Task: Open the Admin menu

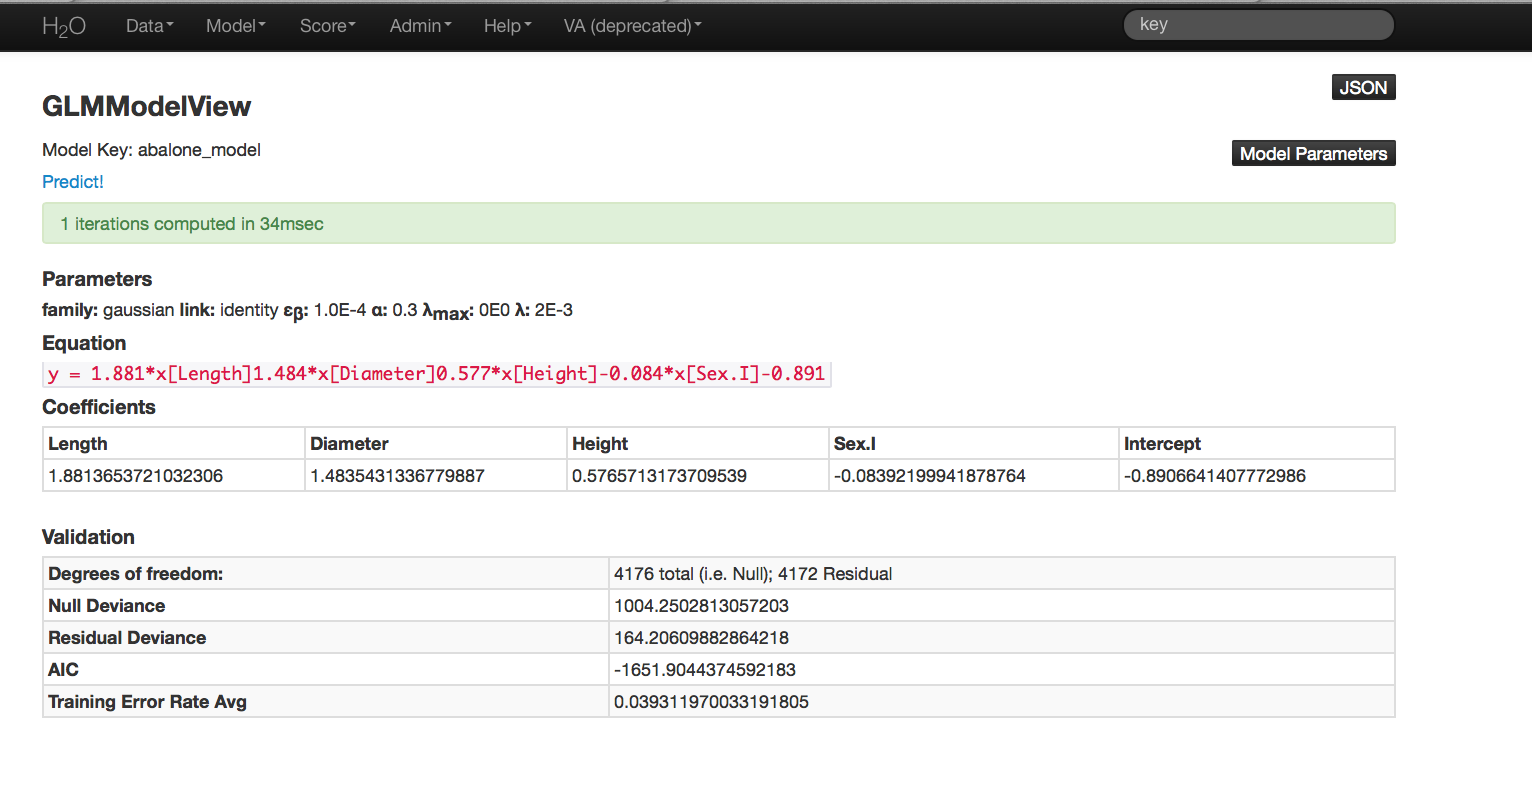Action: [x=420, y=26]
